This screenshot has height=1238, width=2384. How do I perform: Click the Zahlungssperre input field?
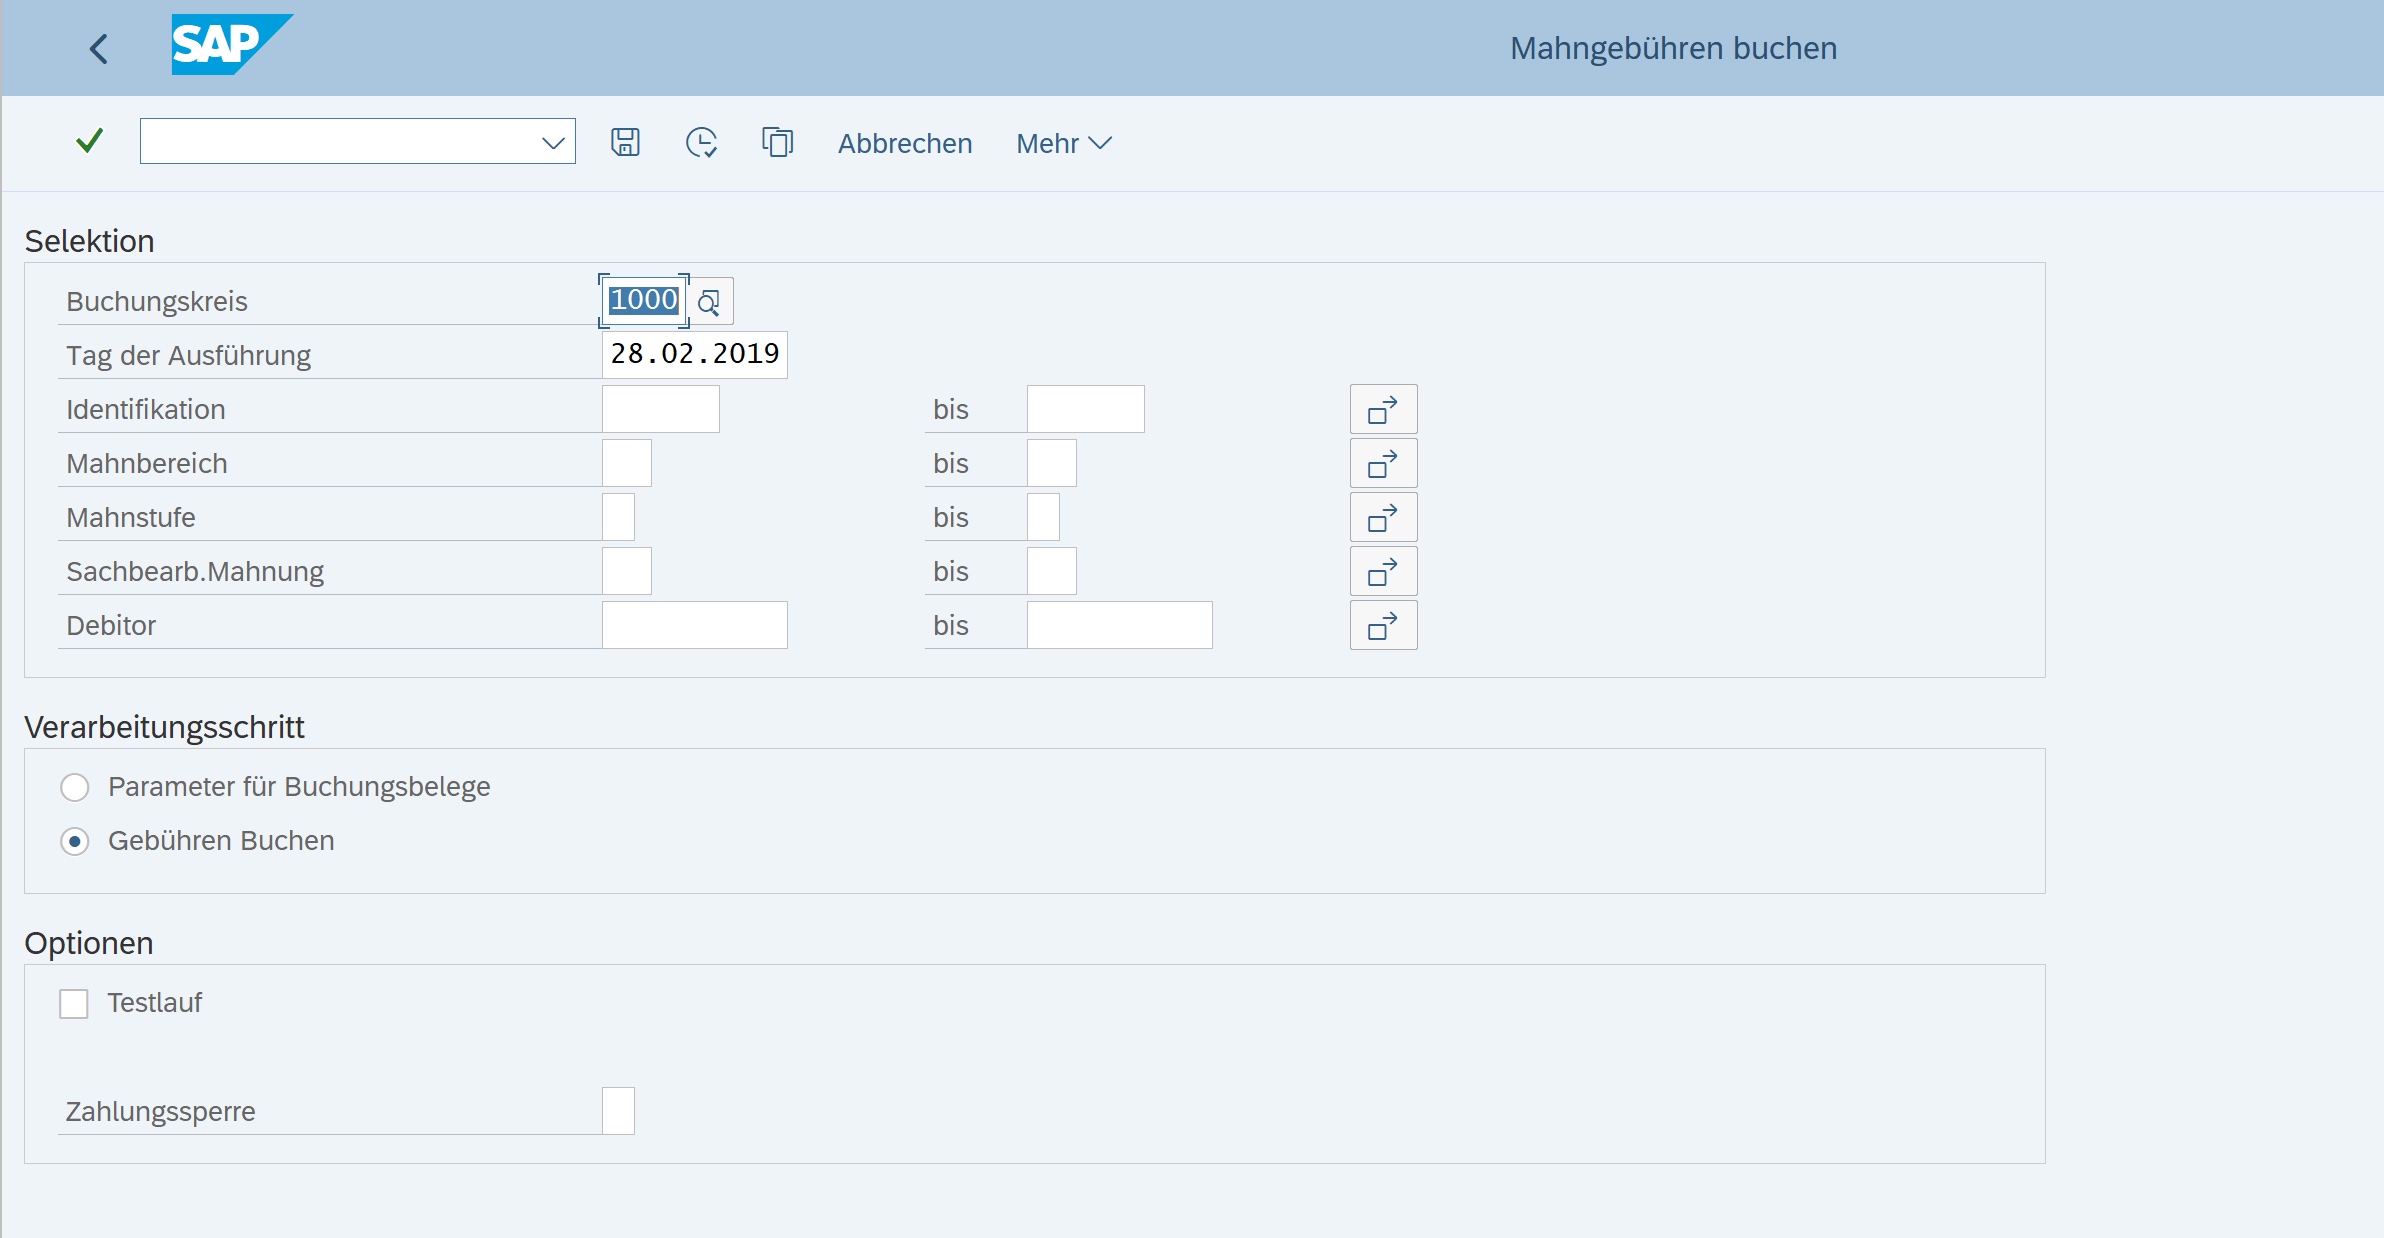pyautogui.click(x=618, y=1111)
